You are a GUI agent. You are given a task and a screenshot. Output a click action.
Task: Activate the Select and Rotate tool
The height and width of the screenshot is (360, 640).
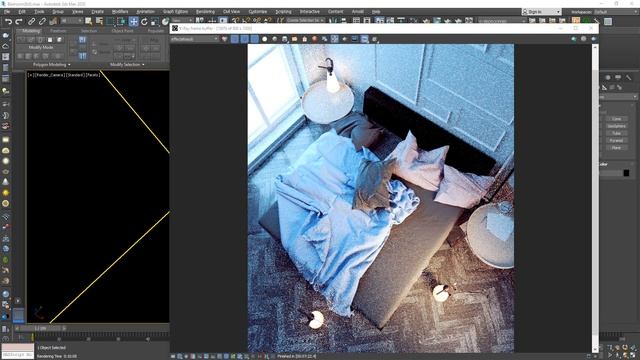144,21
